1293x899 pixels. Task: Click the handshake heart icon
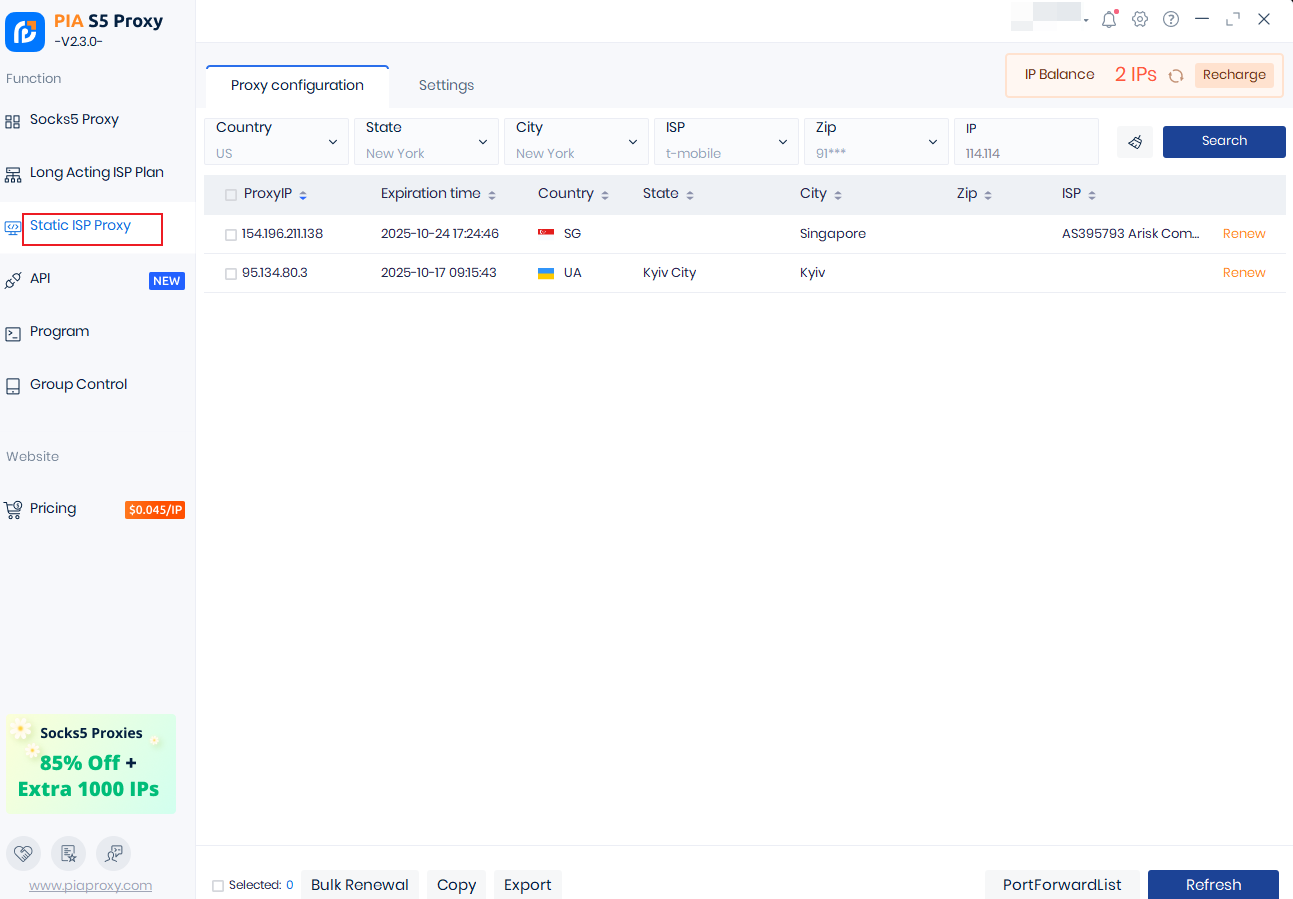point(23,853)
